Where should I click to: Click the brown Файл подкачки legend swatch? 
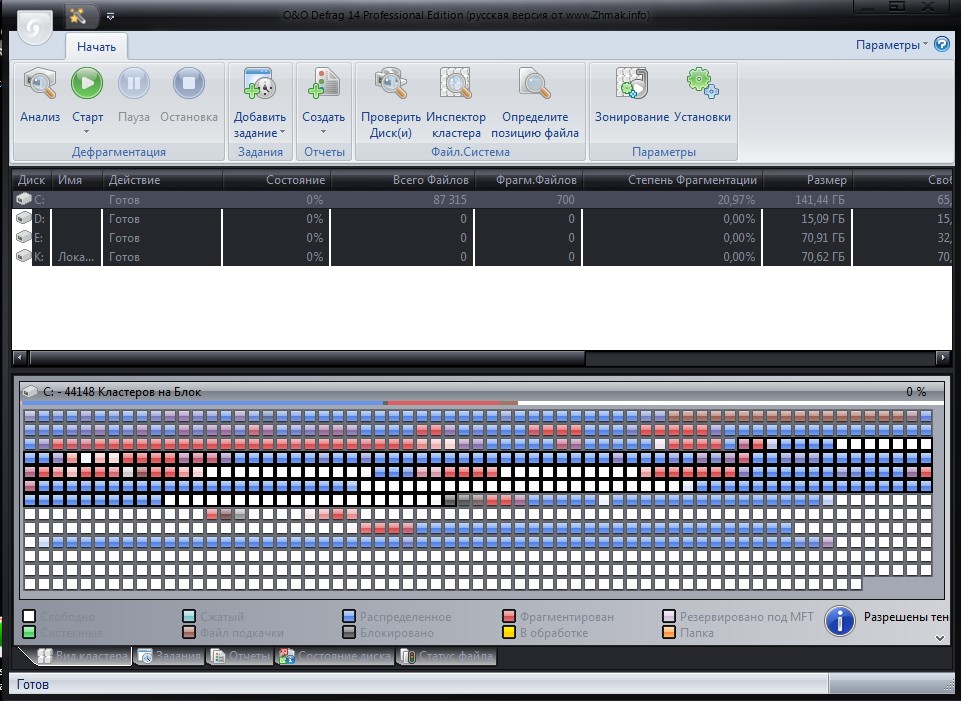tap(189, 632)
